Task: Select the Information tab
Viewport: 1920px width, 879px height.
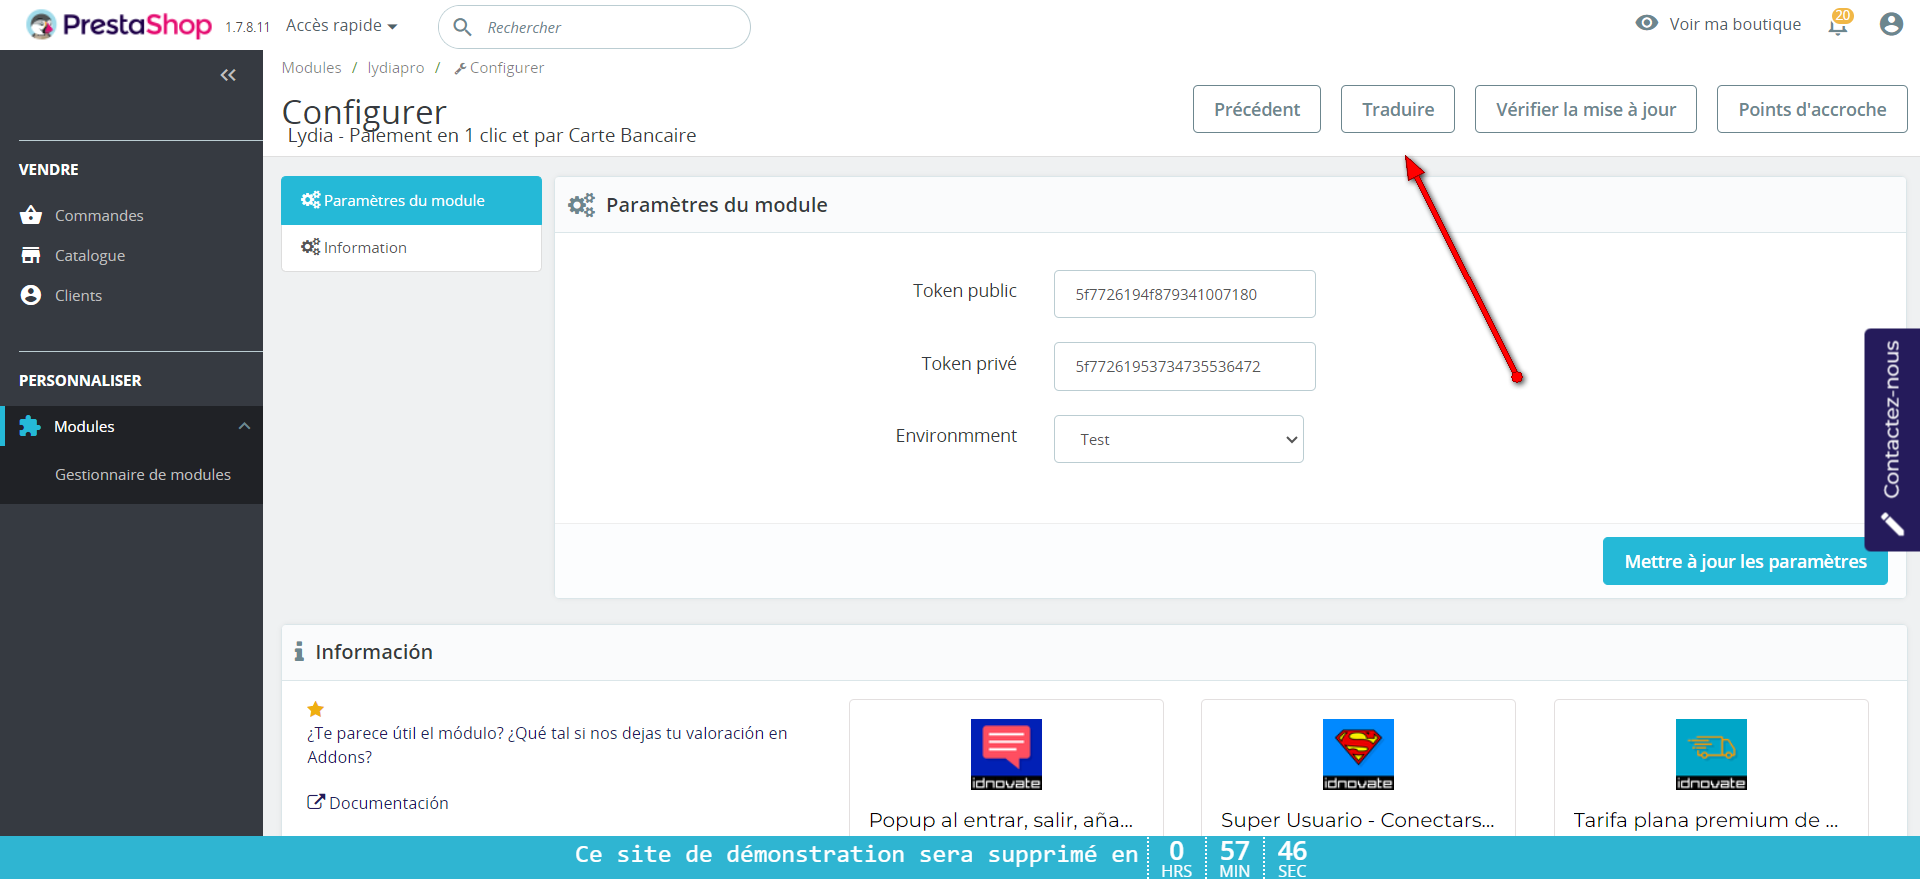Action: click(411, 248)
